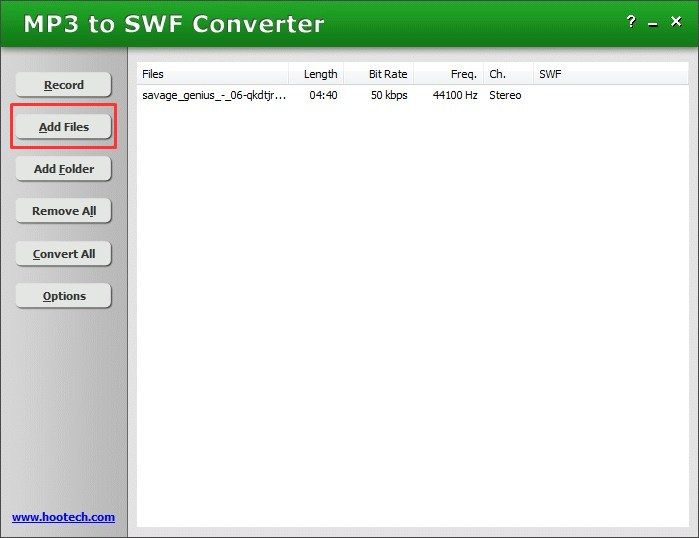The width and height of the screenshot is (699, 538).
Task: Click the 44100 Hz frequency cell
Action: (455, 95)
